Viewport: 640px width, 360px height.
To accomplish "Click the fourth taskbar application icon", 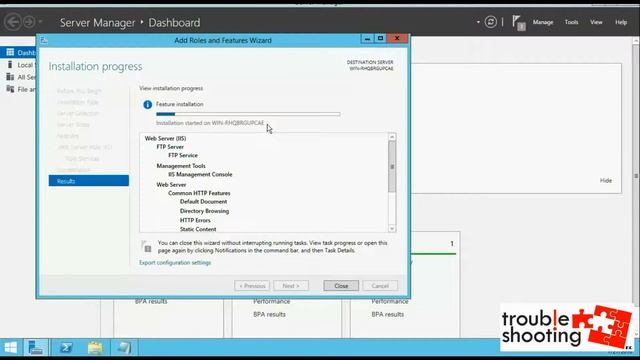I will tap(124, 348).
